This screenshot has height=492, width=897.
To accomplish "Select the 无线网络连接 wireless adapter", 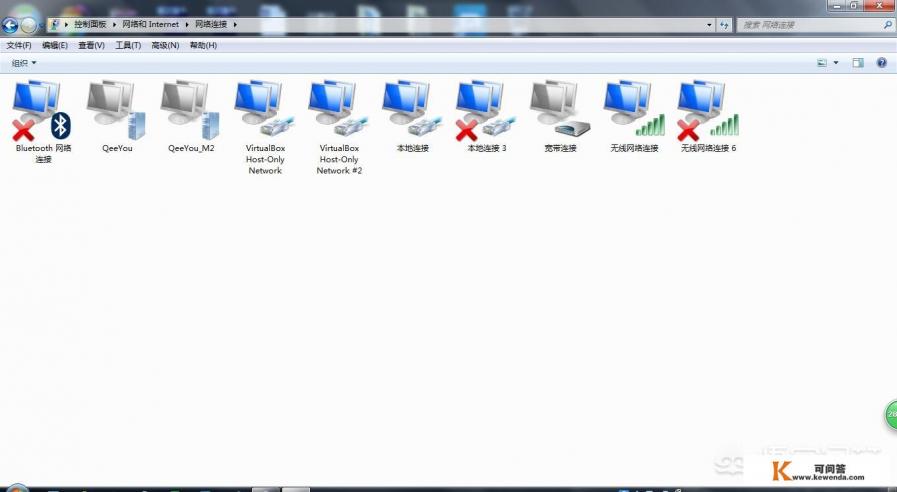I will pos(634,112).
